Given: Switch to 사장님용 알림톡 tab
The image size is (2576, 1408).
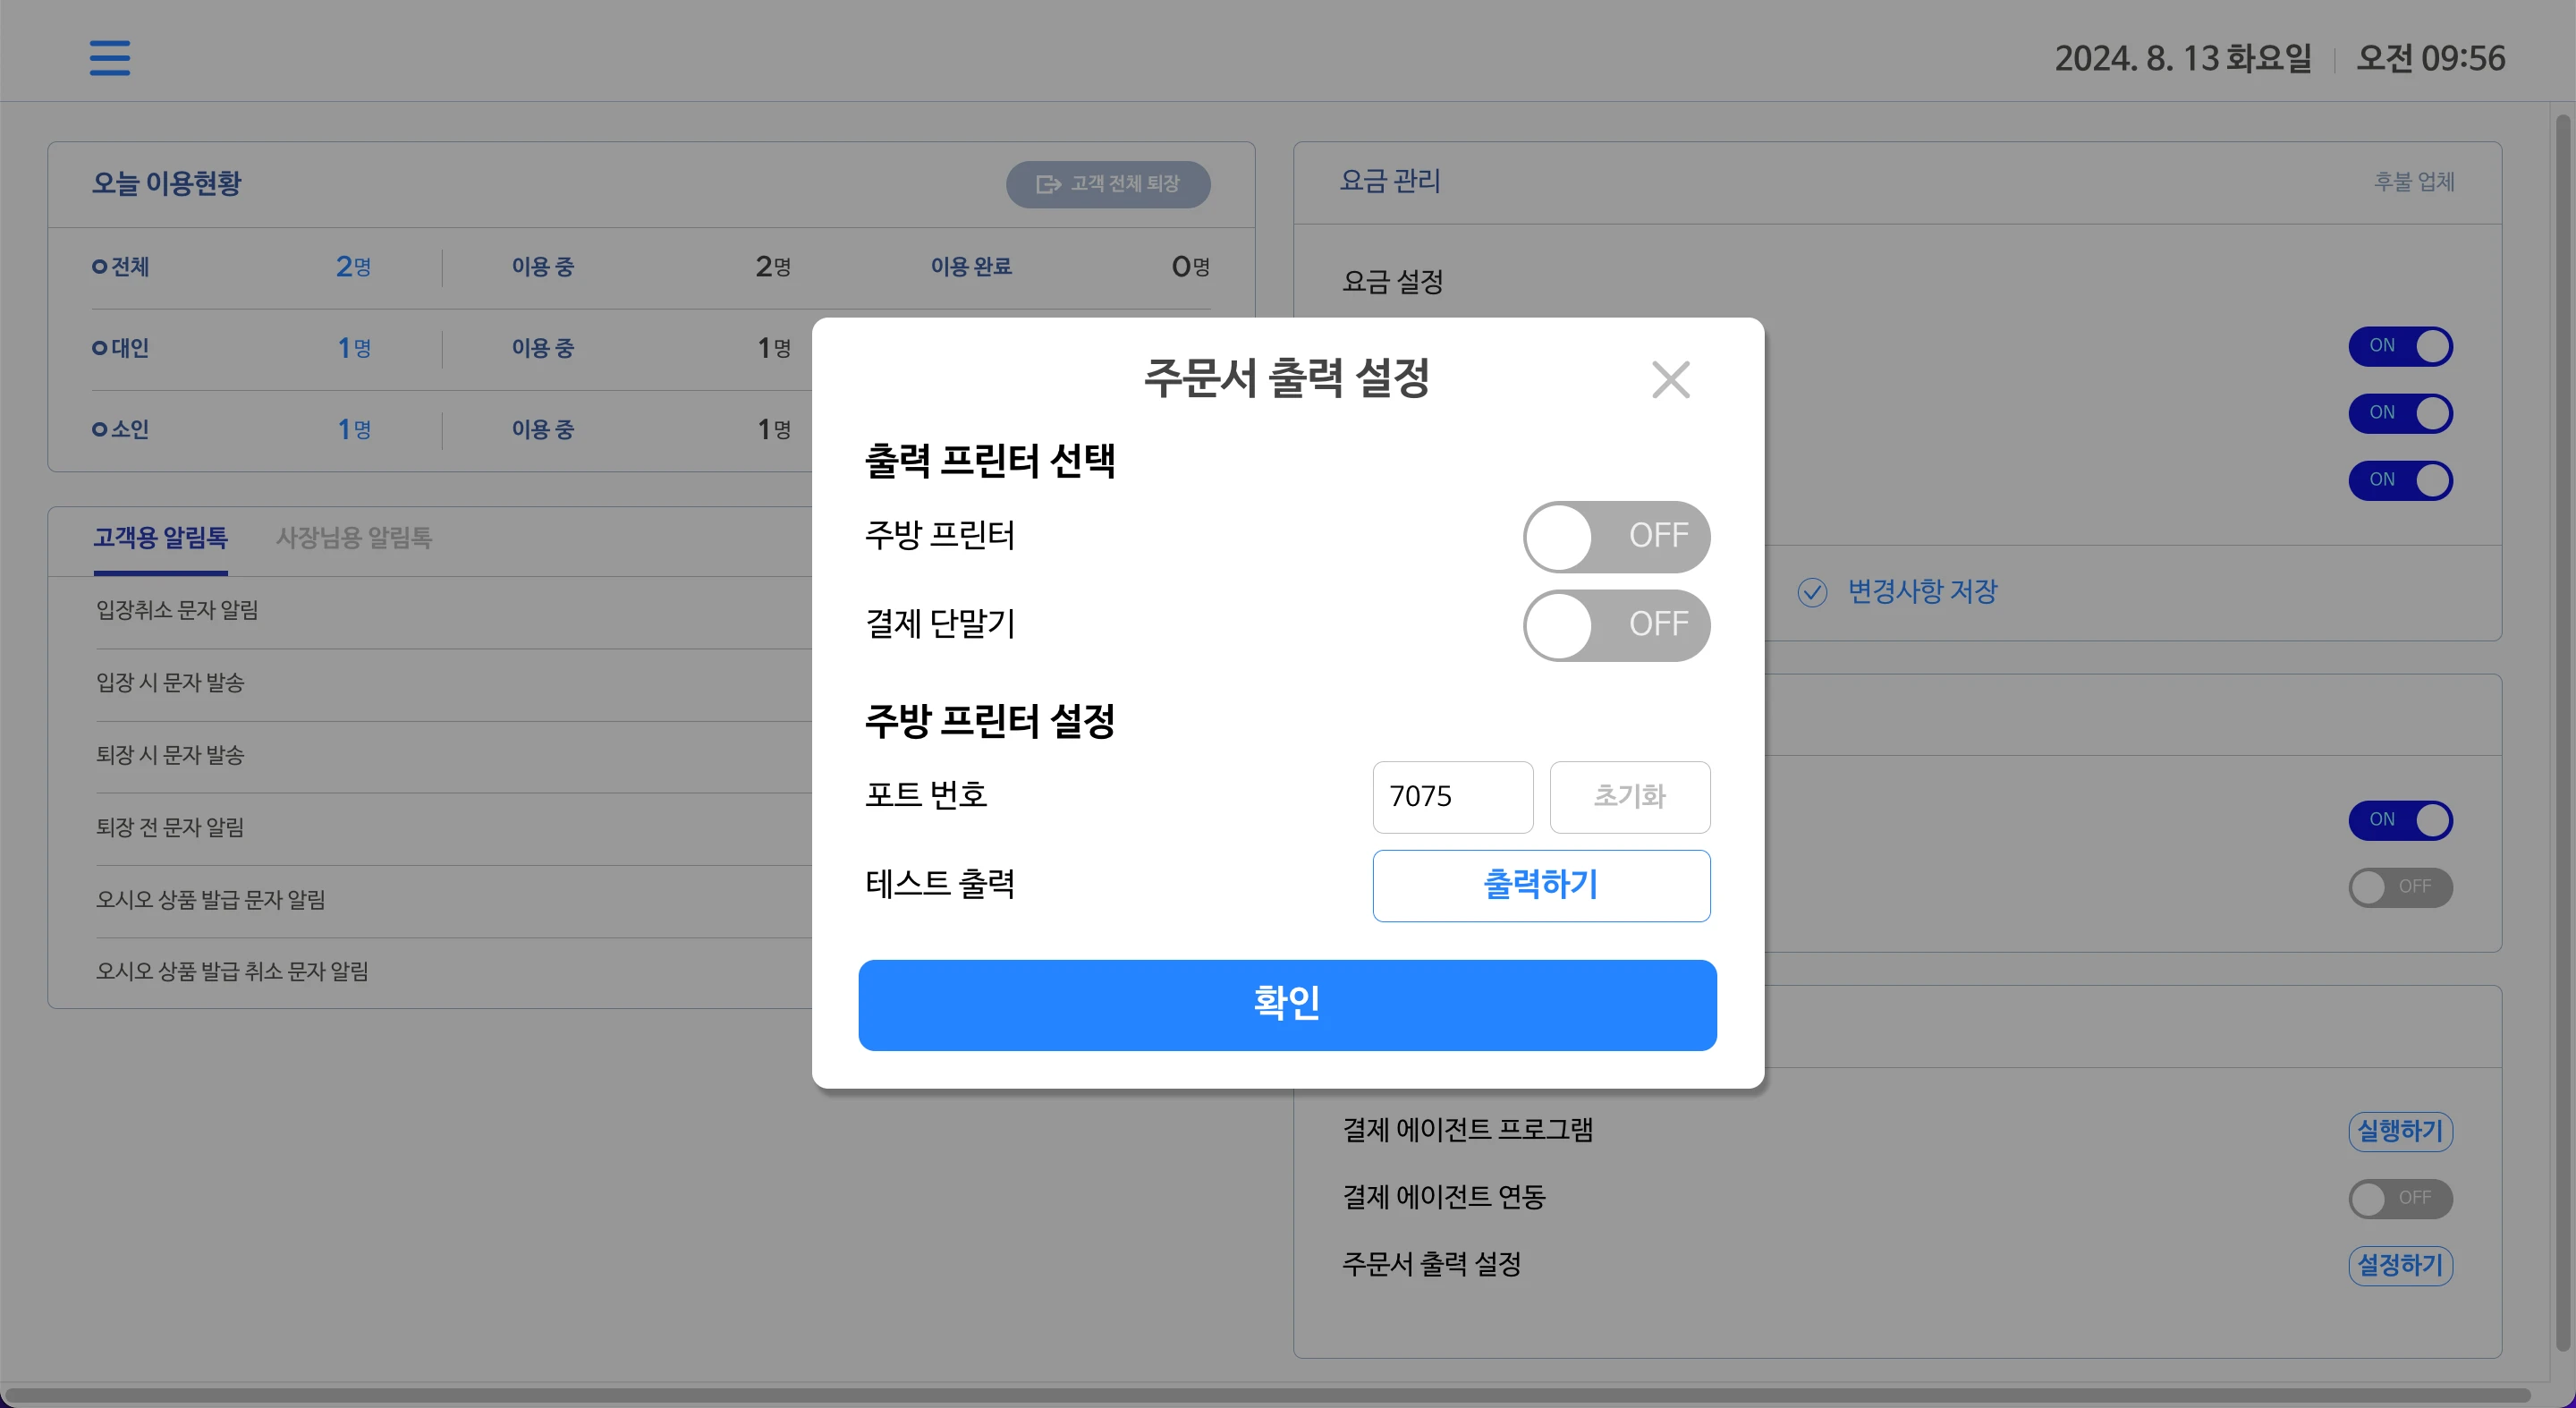Looking at the screenshot, I should [354, 538].
